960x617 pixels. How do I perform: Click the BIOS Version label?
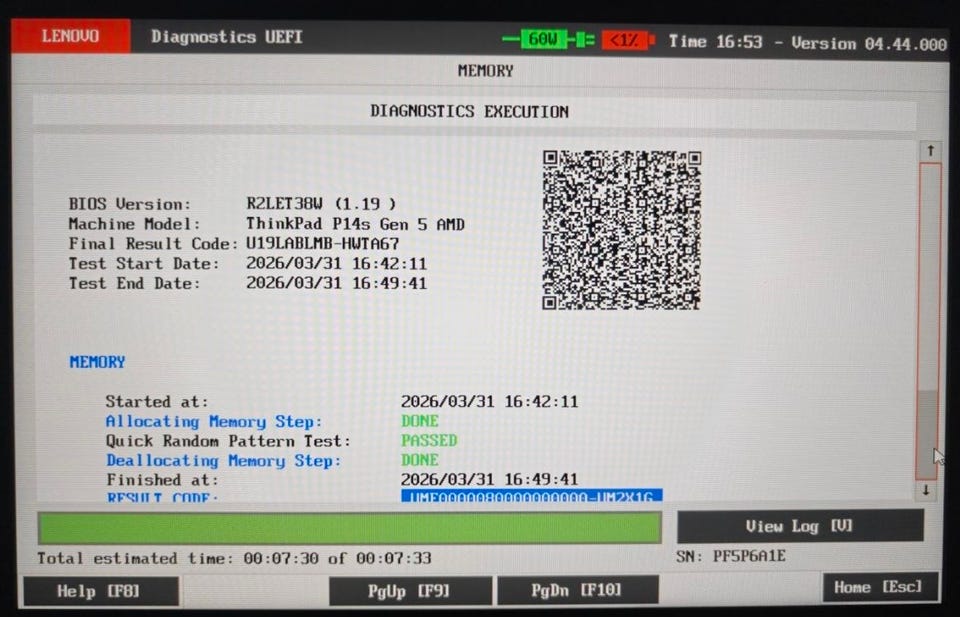click(130, 204)
